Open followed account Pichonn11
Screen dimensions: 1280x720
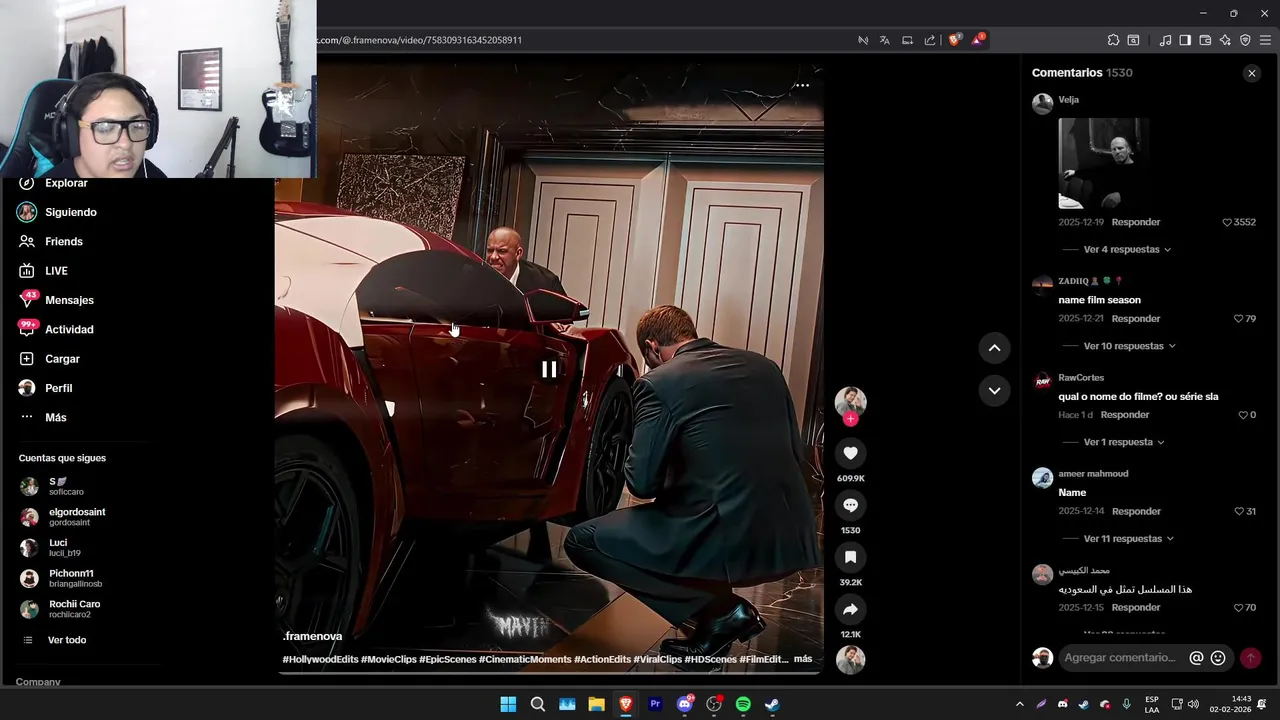click(61, 578)
